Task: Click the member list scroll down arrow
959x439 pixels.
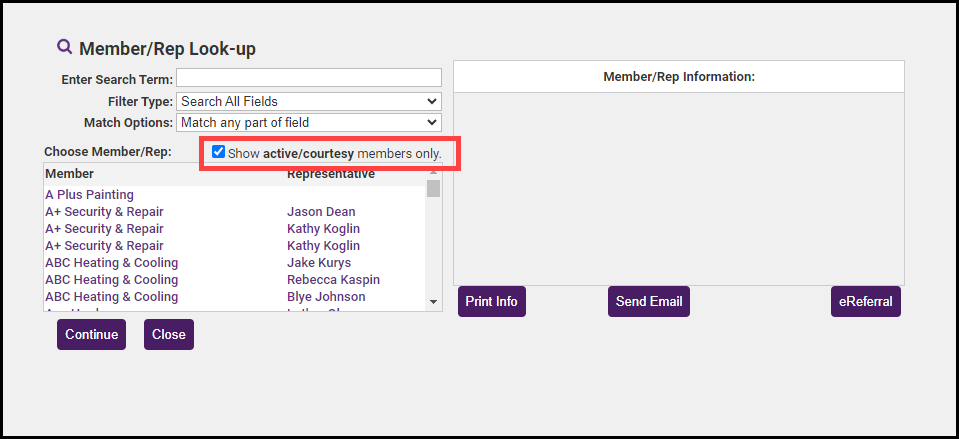Action: (x=433, y=301)
